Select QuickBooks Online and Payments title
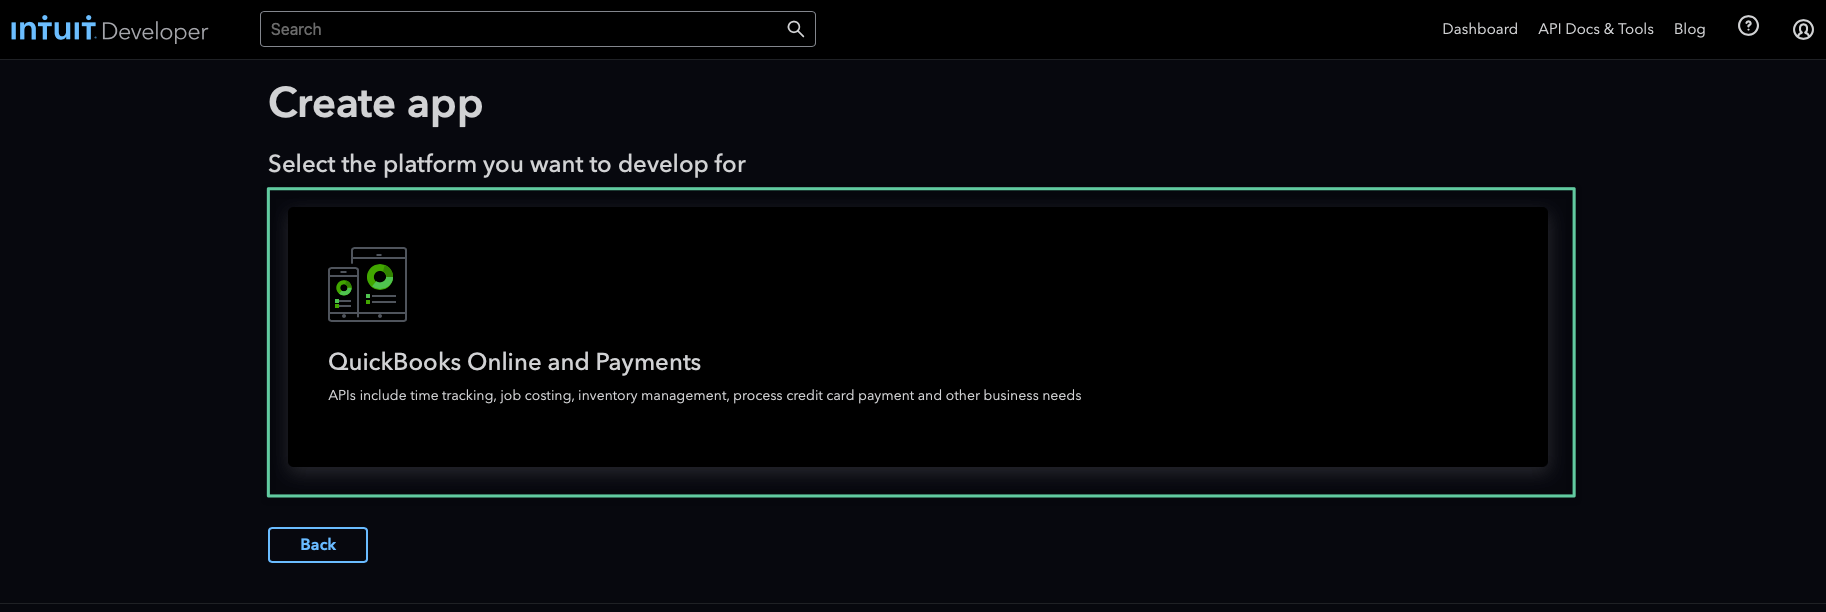Screen dimensions: 1826x612 click(x=514, y=362)
